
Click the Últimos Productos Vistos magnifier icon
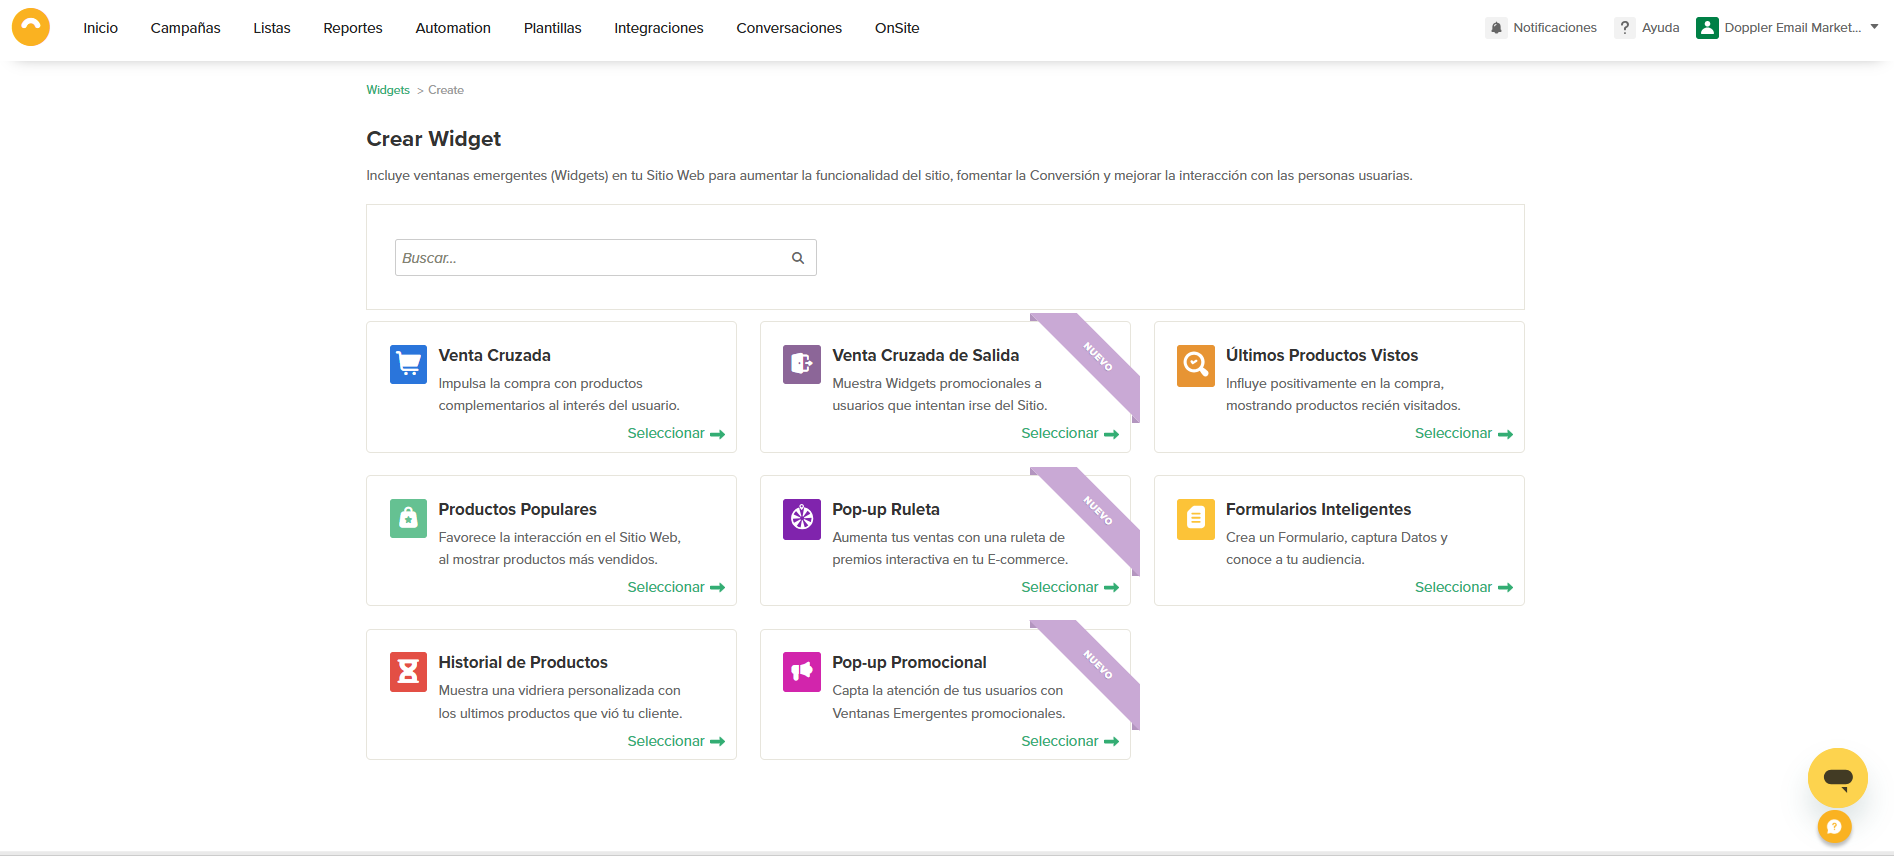click(1195, 365)
